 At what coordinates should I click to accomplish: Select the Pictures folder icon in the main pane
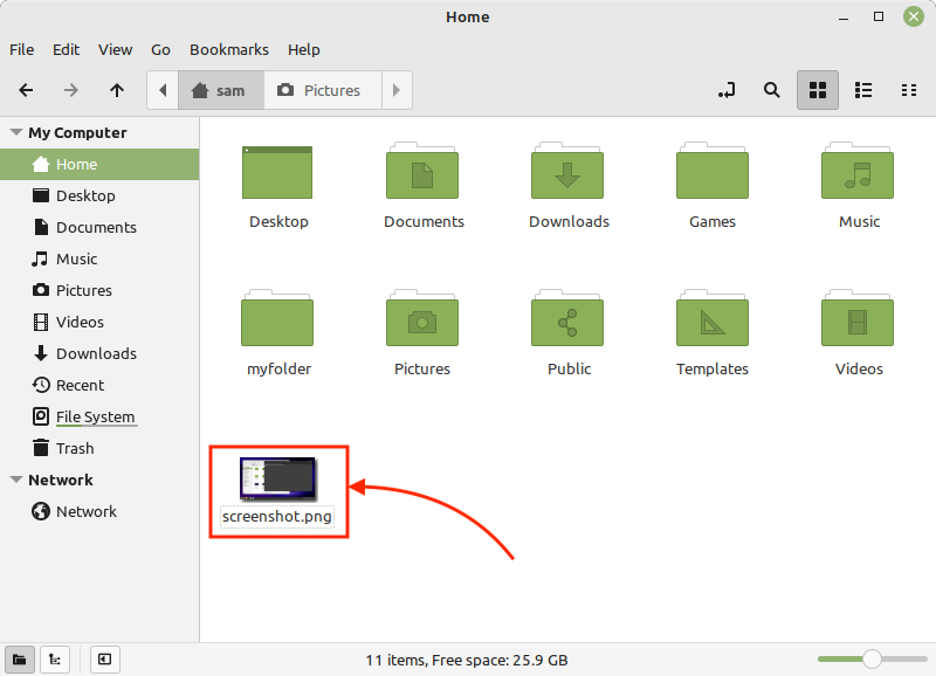[423, 318]
